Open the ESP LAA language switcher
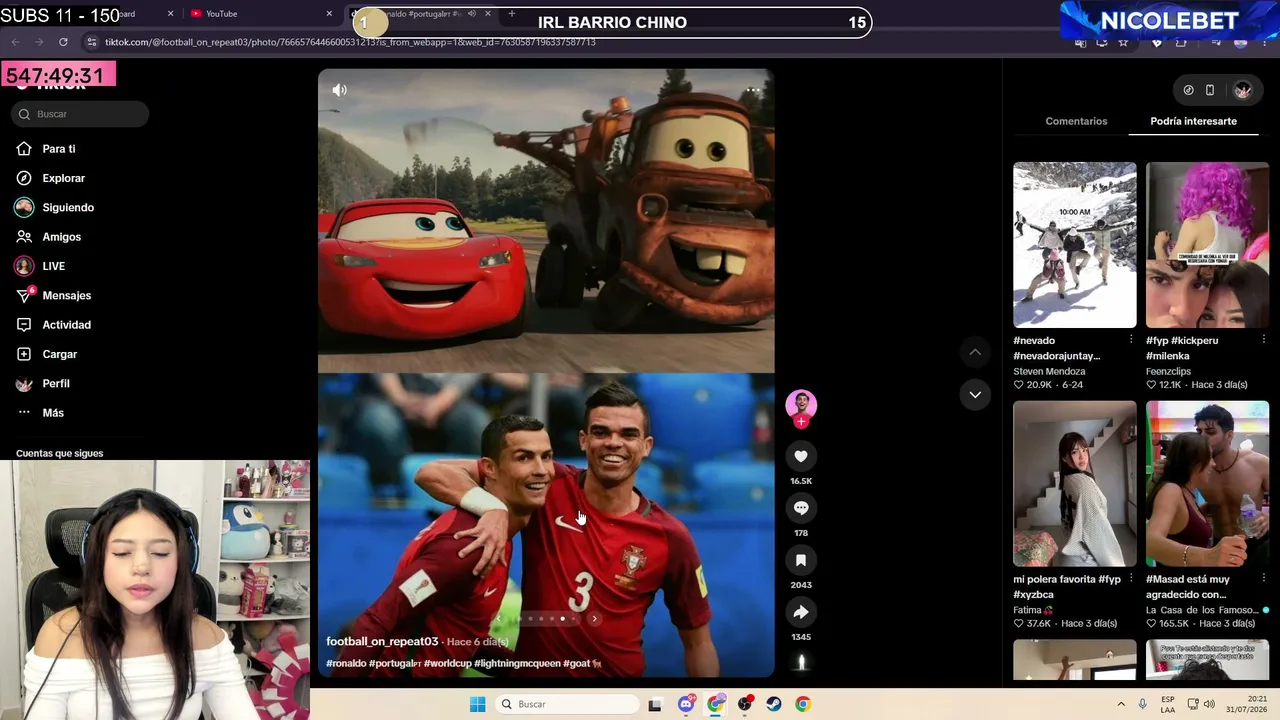Image resolution: width=1280 pixels, height=720 pixels. [x=1168, y=704]
